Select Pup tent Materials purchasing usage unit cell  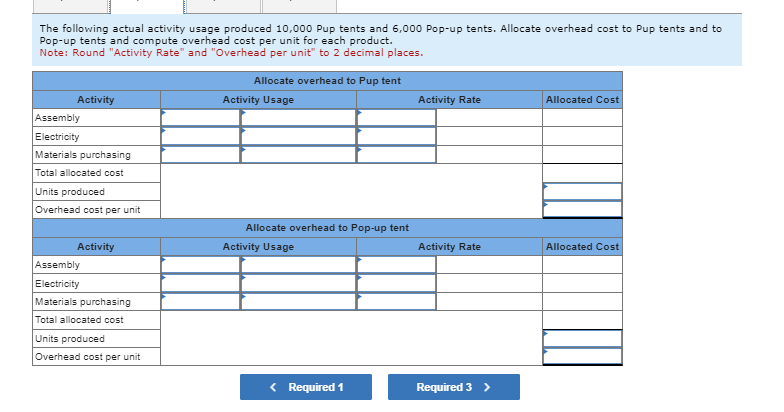coord(298,154)
